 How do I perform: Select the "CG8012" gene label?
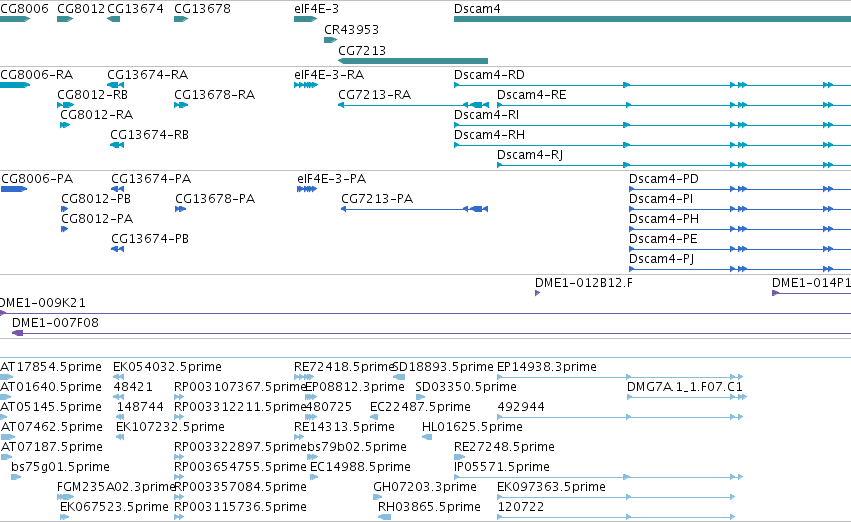81,9
